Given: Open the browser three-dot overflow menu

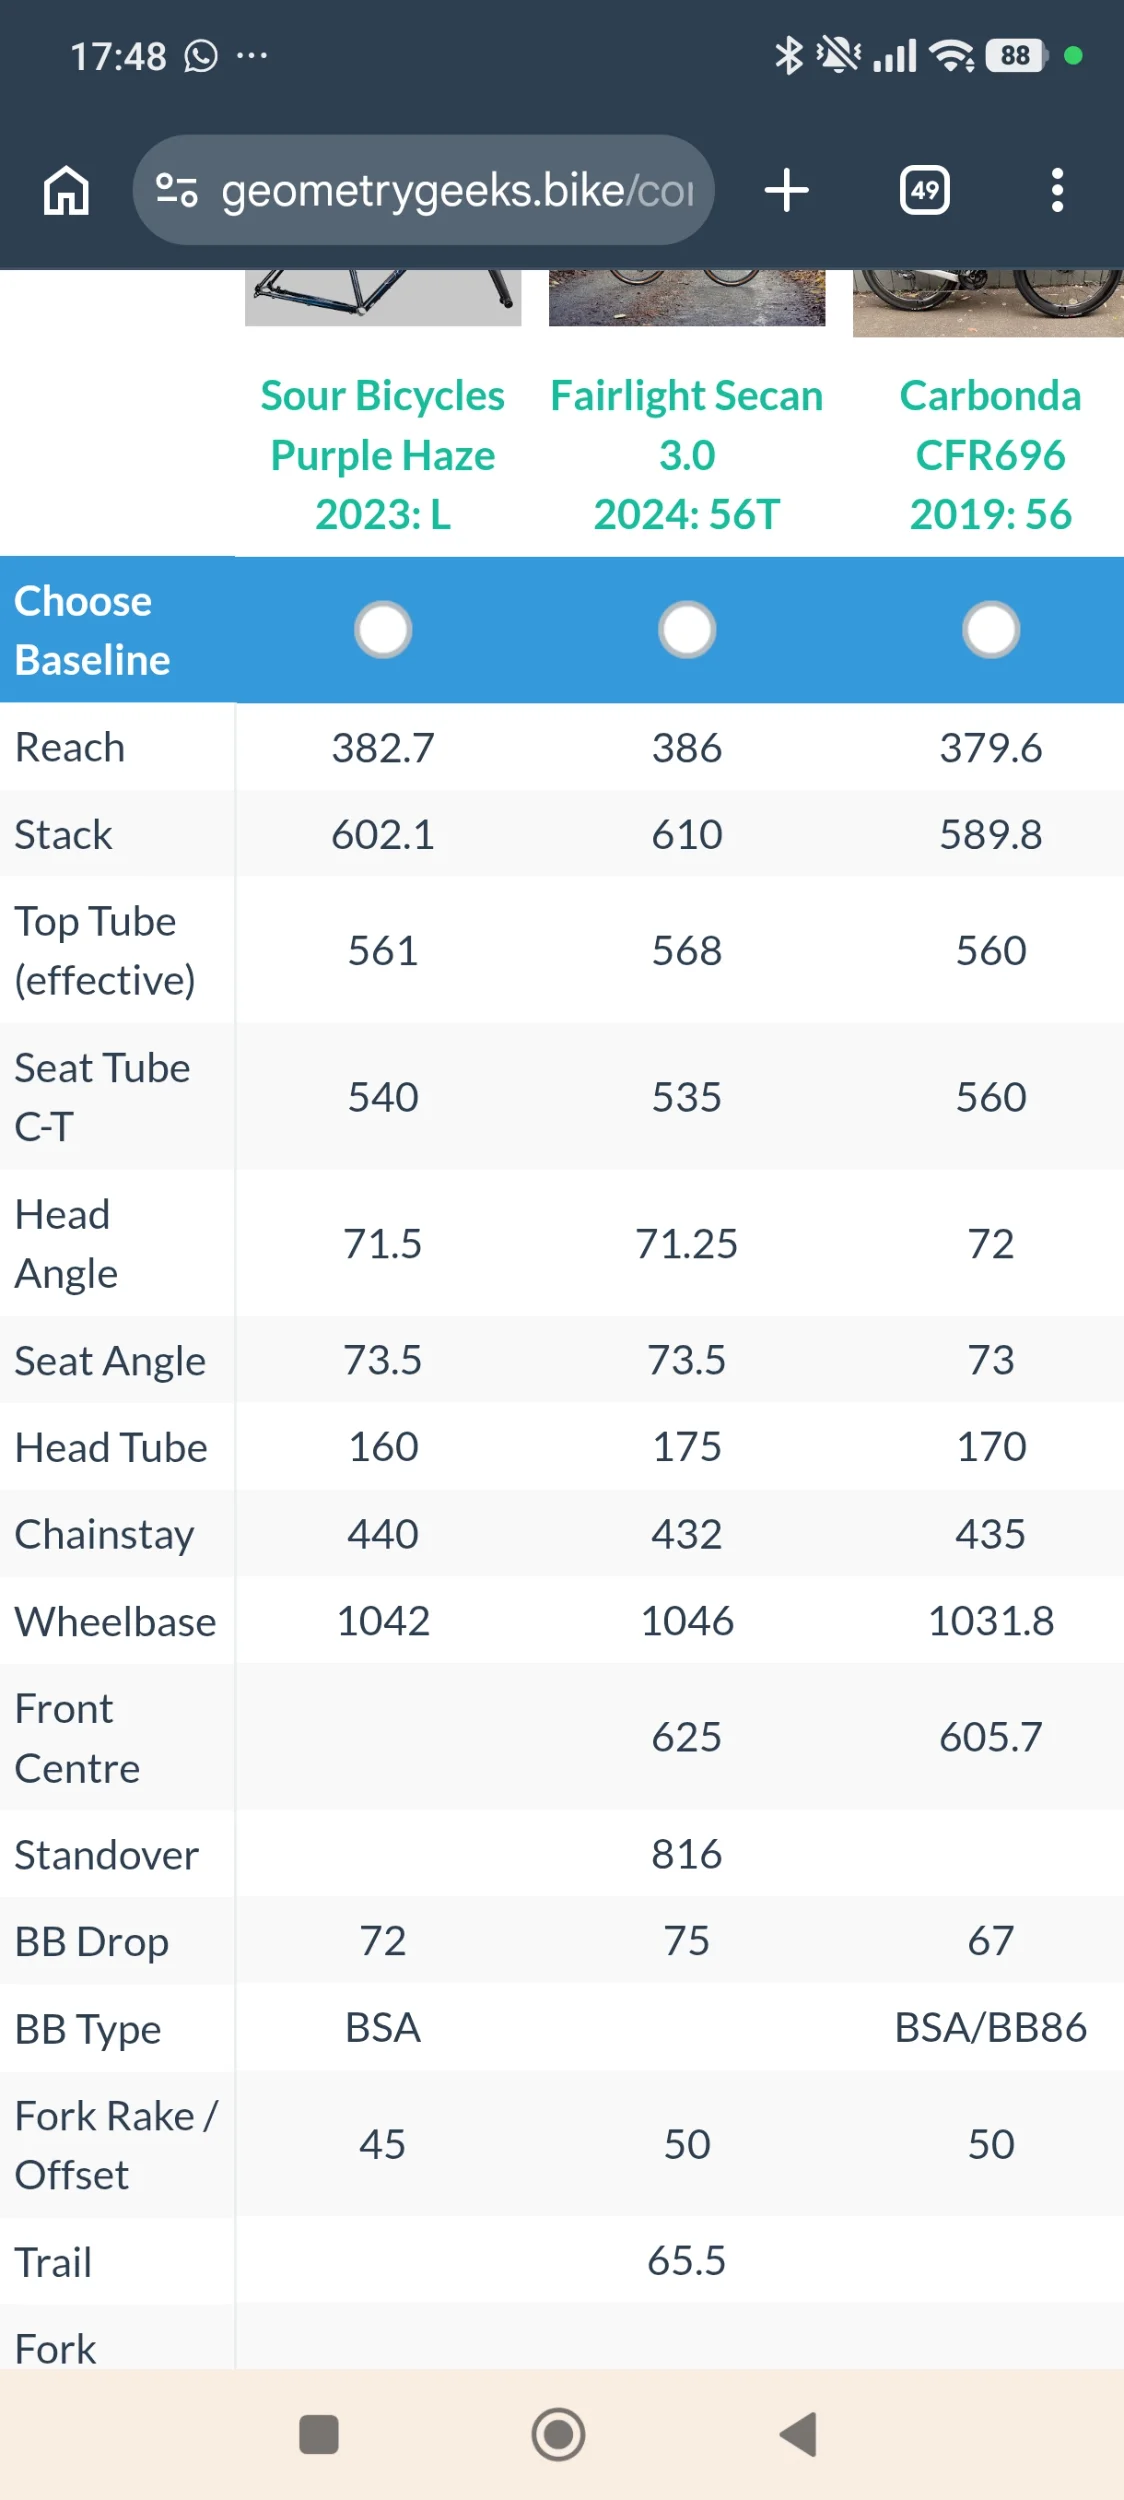Looking at the screenshot, I should [x=1057, y=190].
